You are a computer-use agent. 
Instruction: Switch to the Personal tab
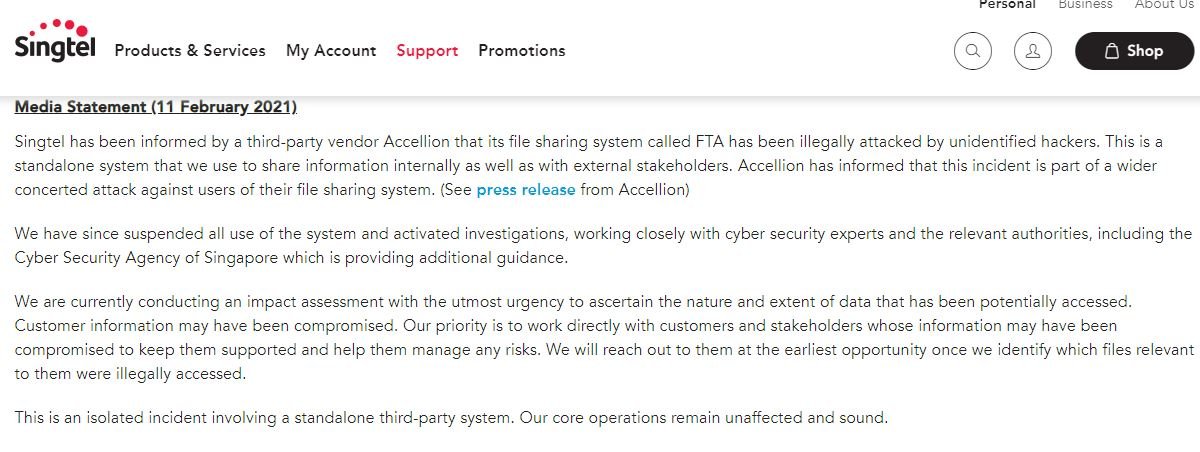pos(1007,4)
